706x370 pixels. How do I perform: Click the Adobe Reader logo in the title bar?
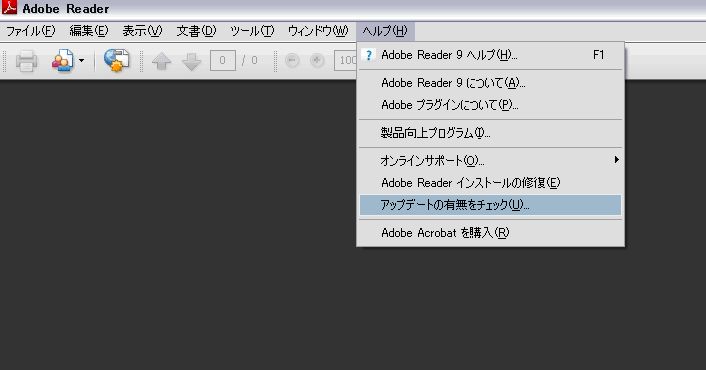(x=9, y=8)
